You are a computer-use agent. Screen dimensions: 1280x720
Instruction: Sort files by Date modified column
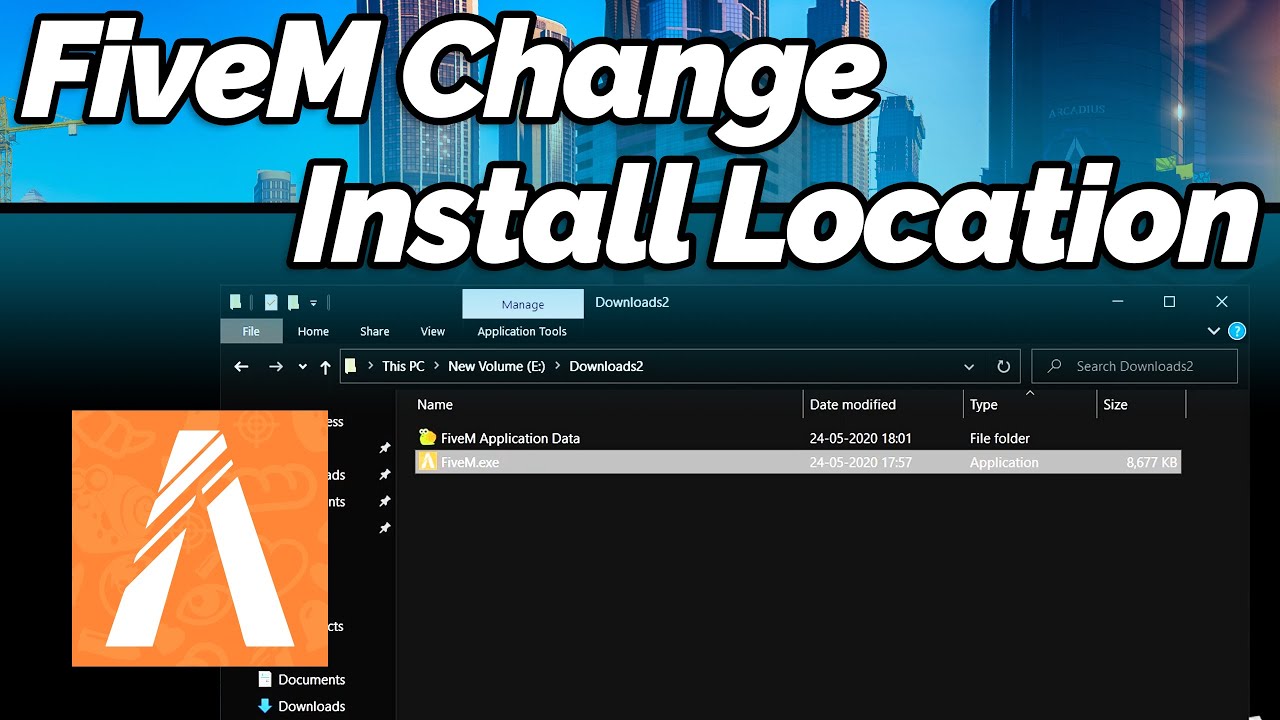pos(853,405)
